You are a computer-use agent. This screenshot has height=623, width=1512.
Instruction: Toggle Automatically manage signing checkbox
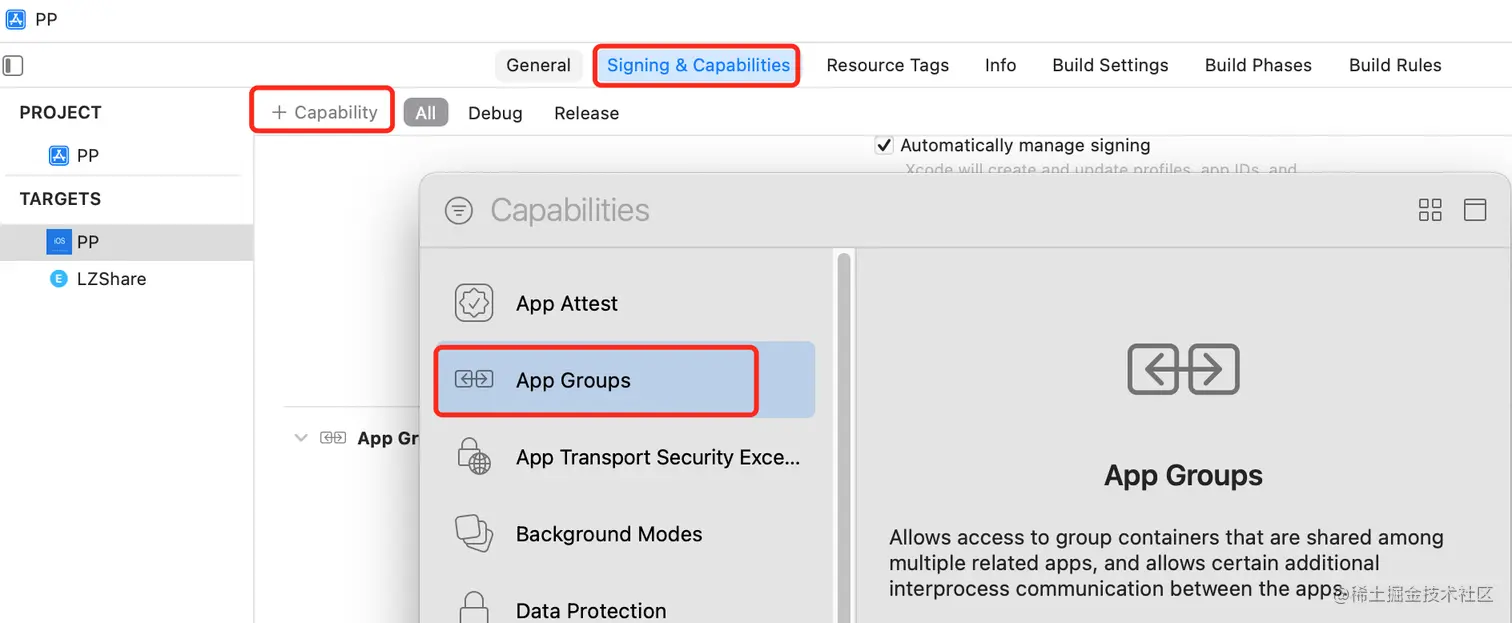pyautogui.click(x=884, y=146)
